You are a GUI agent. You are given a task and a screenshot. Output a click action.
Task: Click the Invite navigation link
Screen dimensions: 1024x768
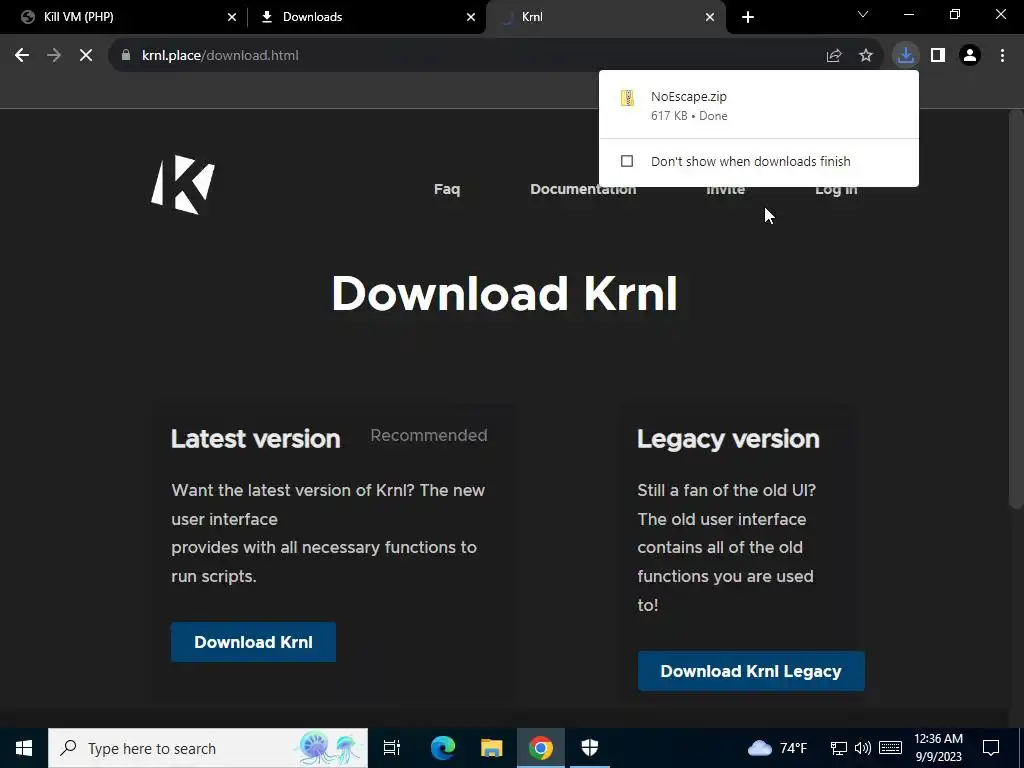coord(726,189)
